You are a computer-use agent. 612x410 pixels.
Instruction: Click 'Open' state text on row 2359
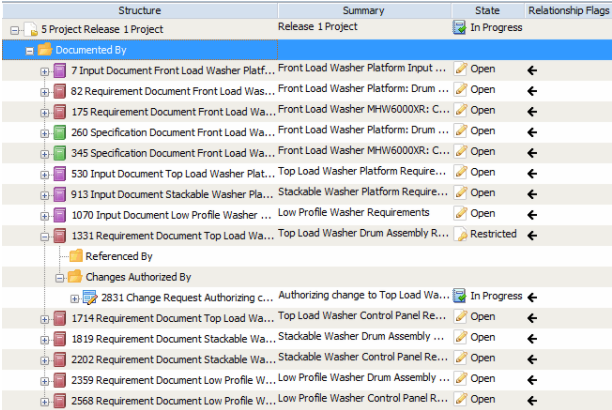click(x=482, y=378)
